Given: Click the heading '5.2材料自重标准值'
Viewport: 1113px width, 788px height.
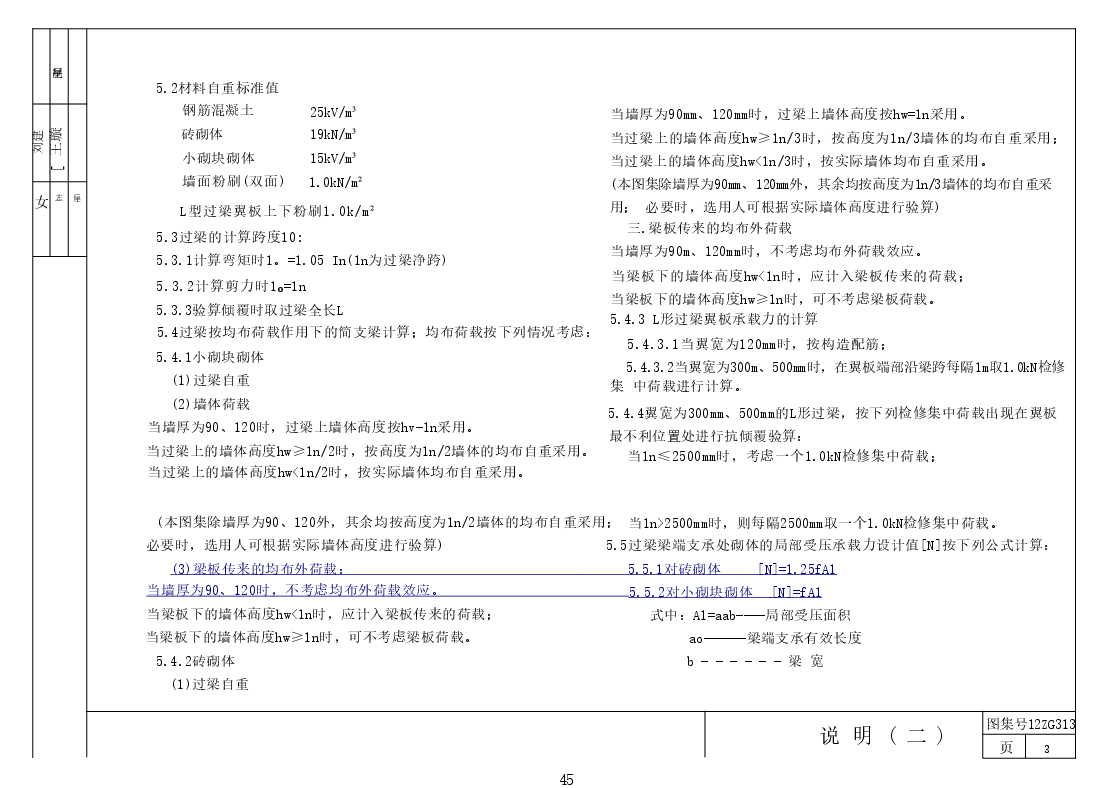Looking at the screenshot, I should [217, 88].
